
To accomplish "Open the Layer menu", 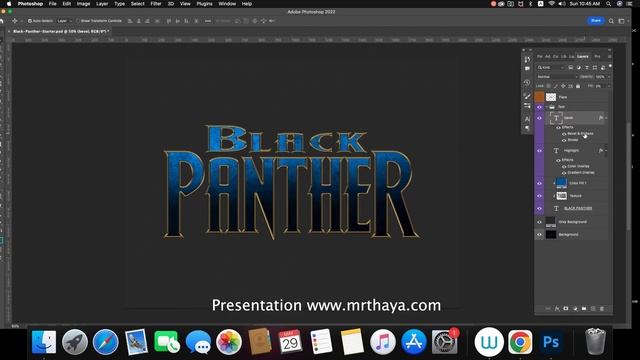I will click(x=102, y=4).
